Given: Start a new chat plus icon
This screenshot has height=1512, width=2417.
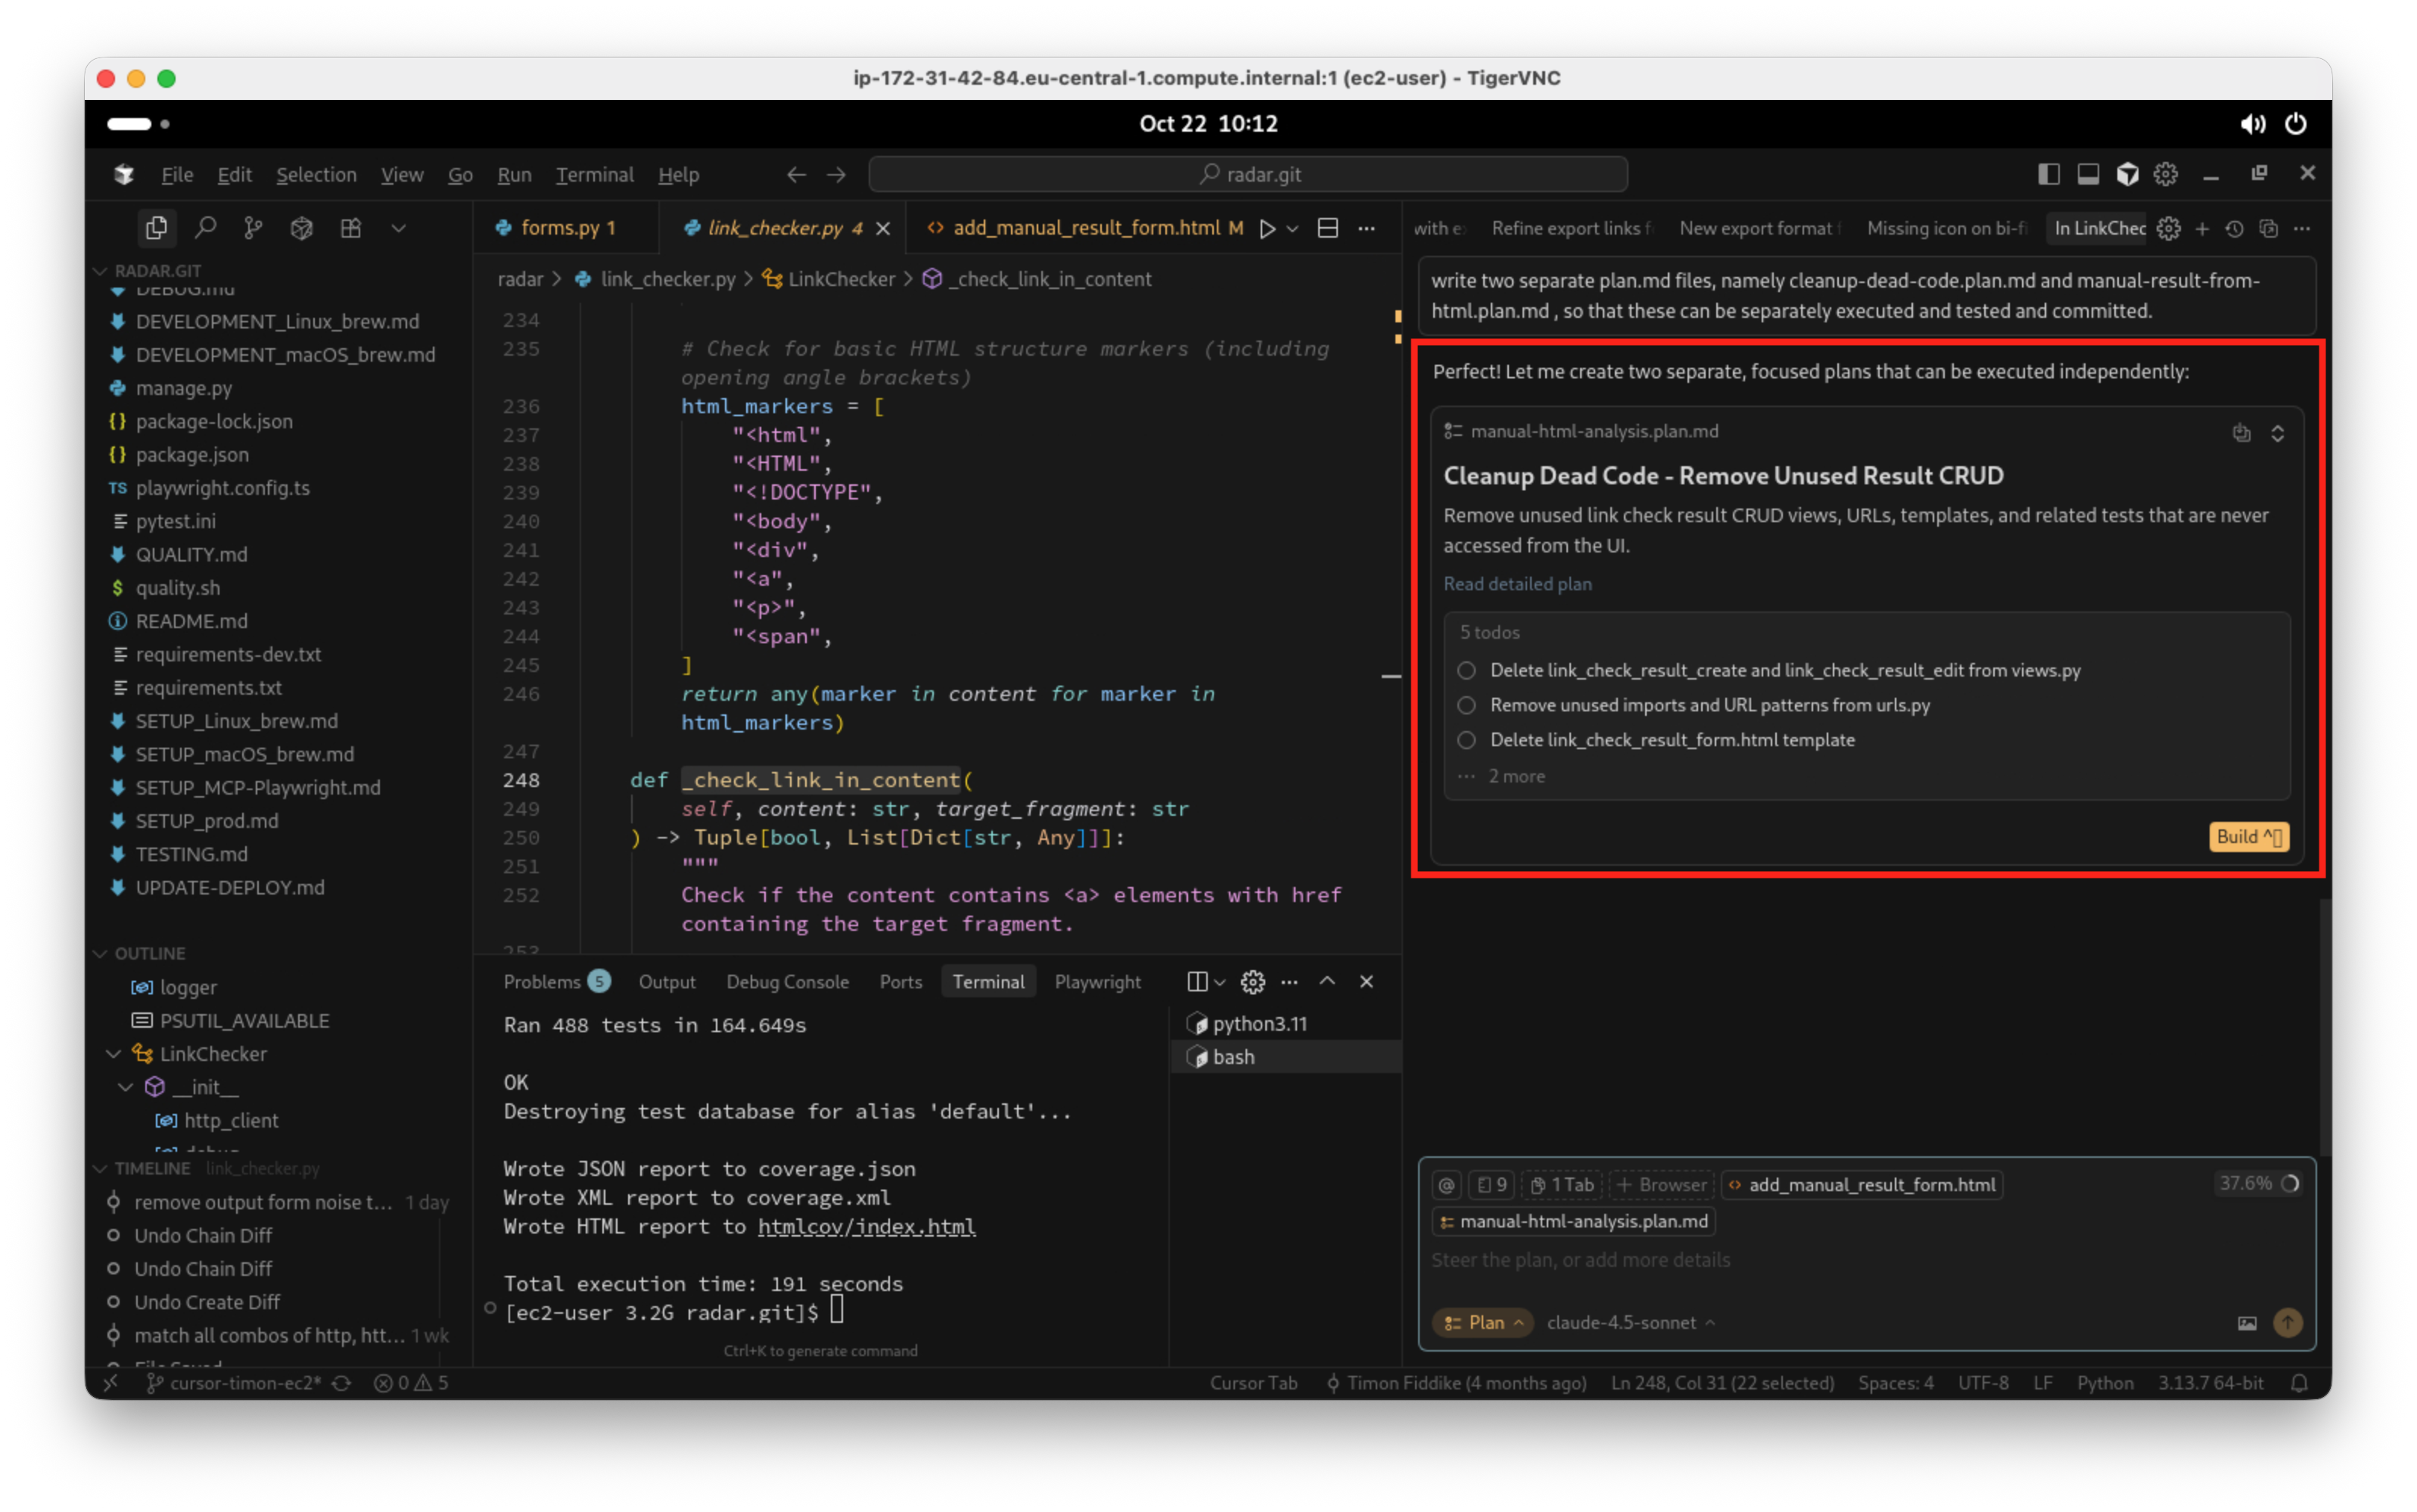Looking at the screenshot, I should [2201, 229].
